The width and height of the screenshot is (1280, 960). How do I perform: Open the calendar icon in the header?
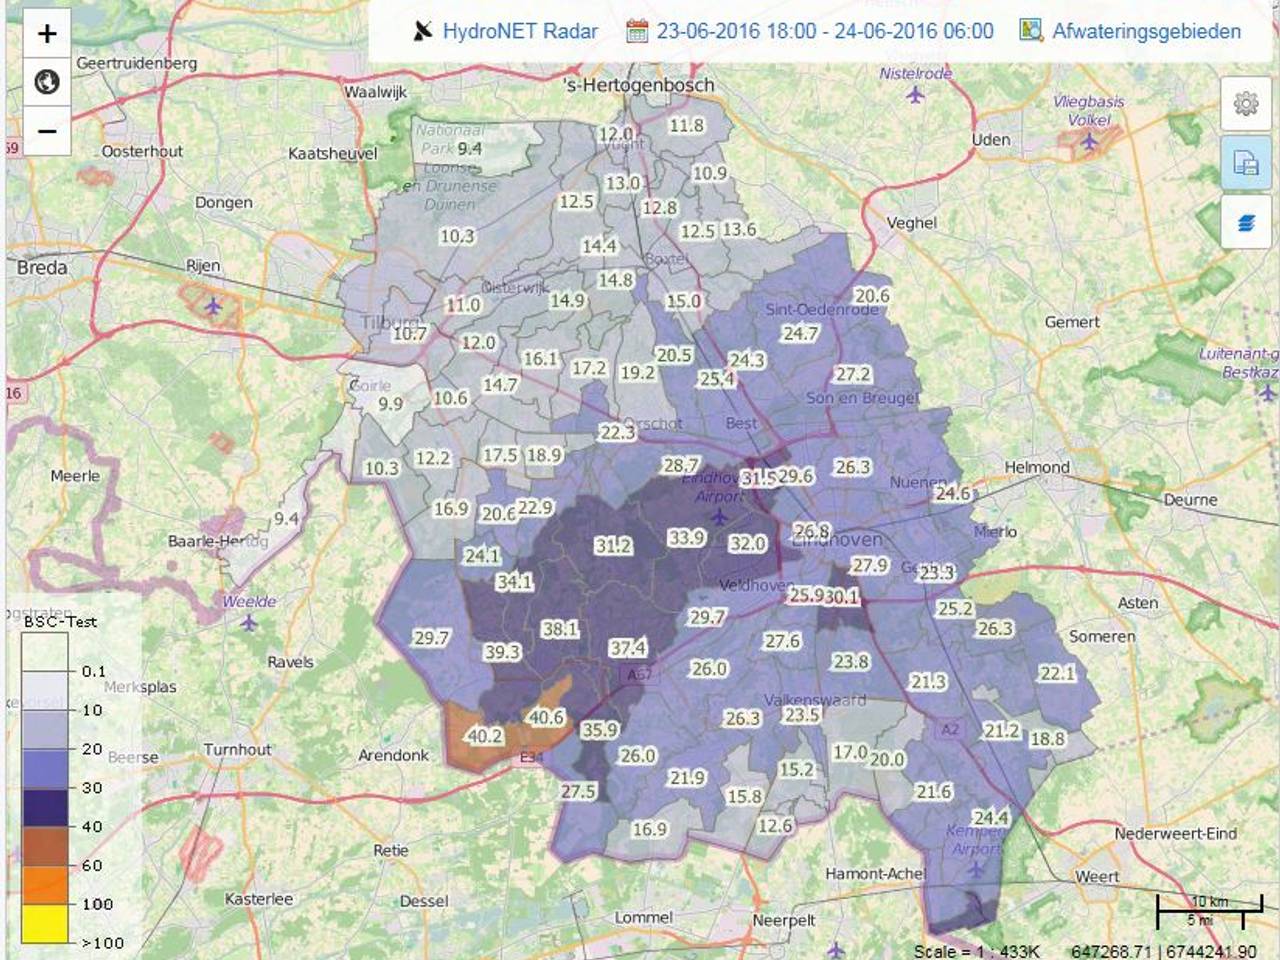pyautogui.click(x=638, y=31)
